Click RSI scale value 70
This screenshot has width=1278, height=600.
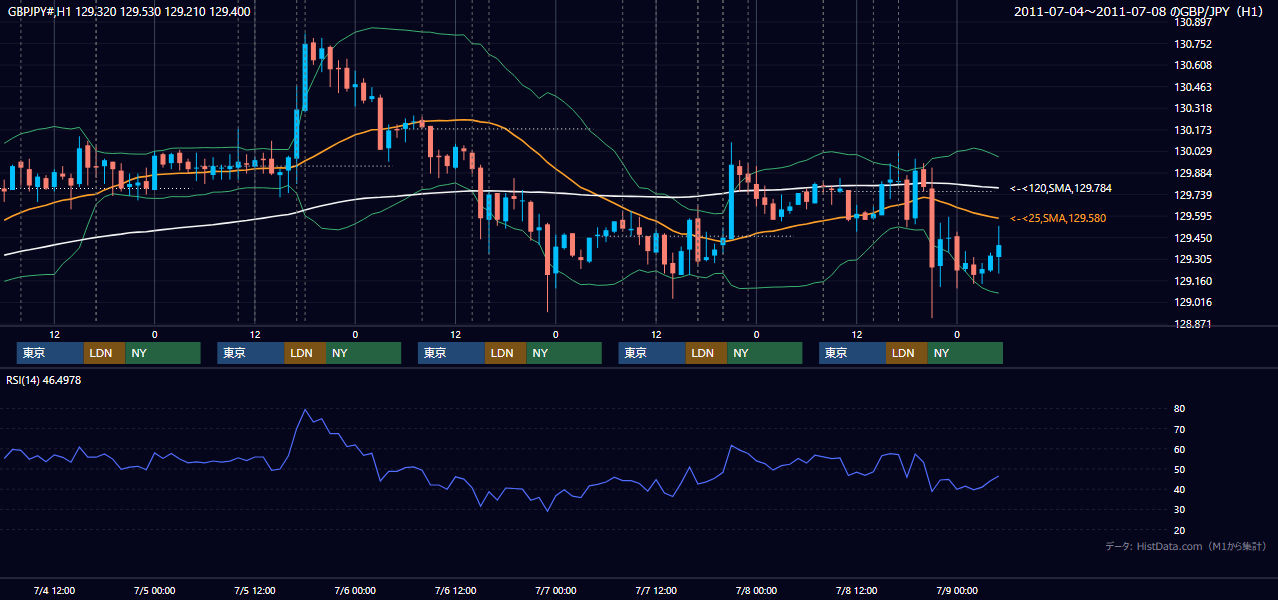pyautogui.click(x=1180, y=429)
